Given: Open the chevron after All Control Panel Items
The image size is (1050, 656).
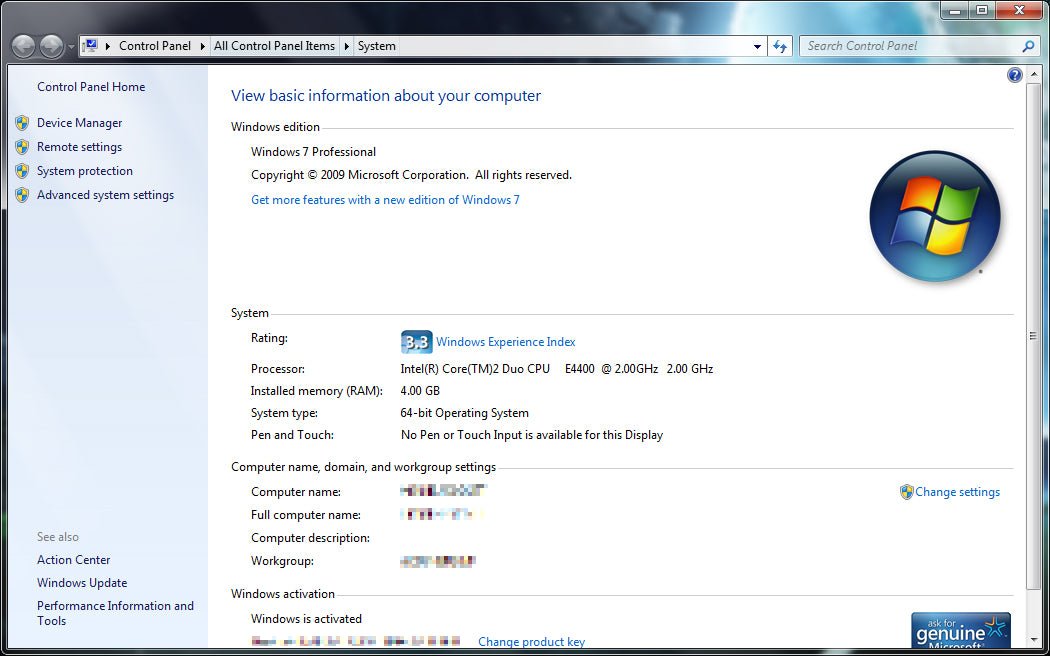Looking at the screenshot, I should pyautogui.click(x=345, y=45).
